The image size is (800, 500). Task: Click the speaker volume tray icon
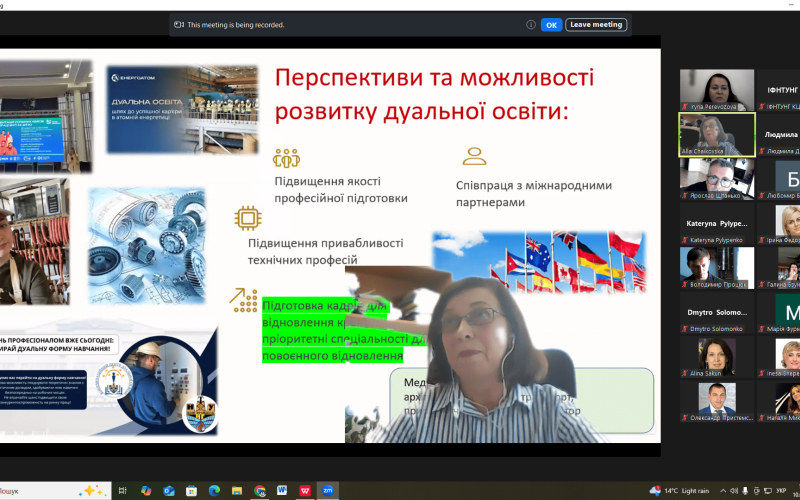point(734,491)
